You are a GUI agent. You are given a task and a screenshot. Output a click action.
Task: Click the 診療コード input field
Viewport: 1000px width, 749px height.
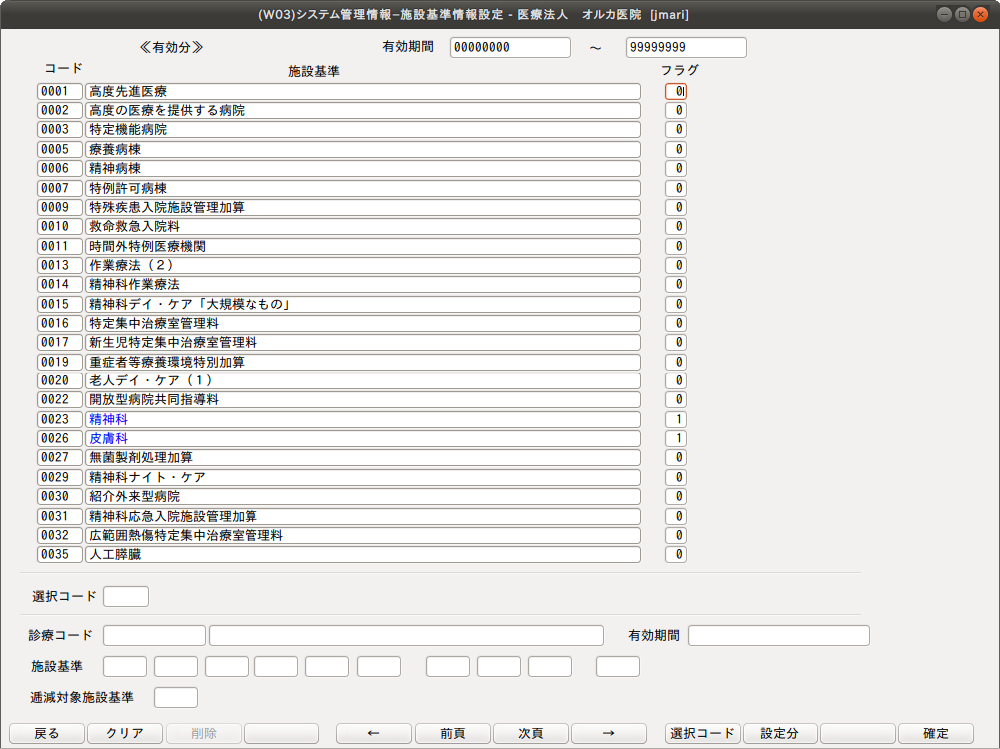click(153, 635)
